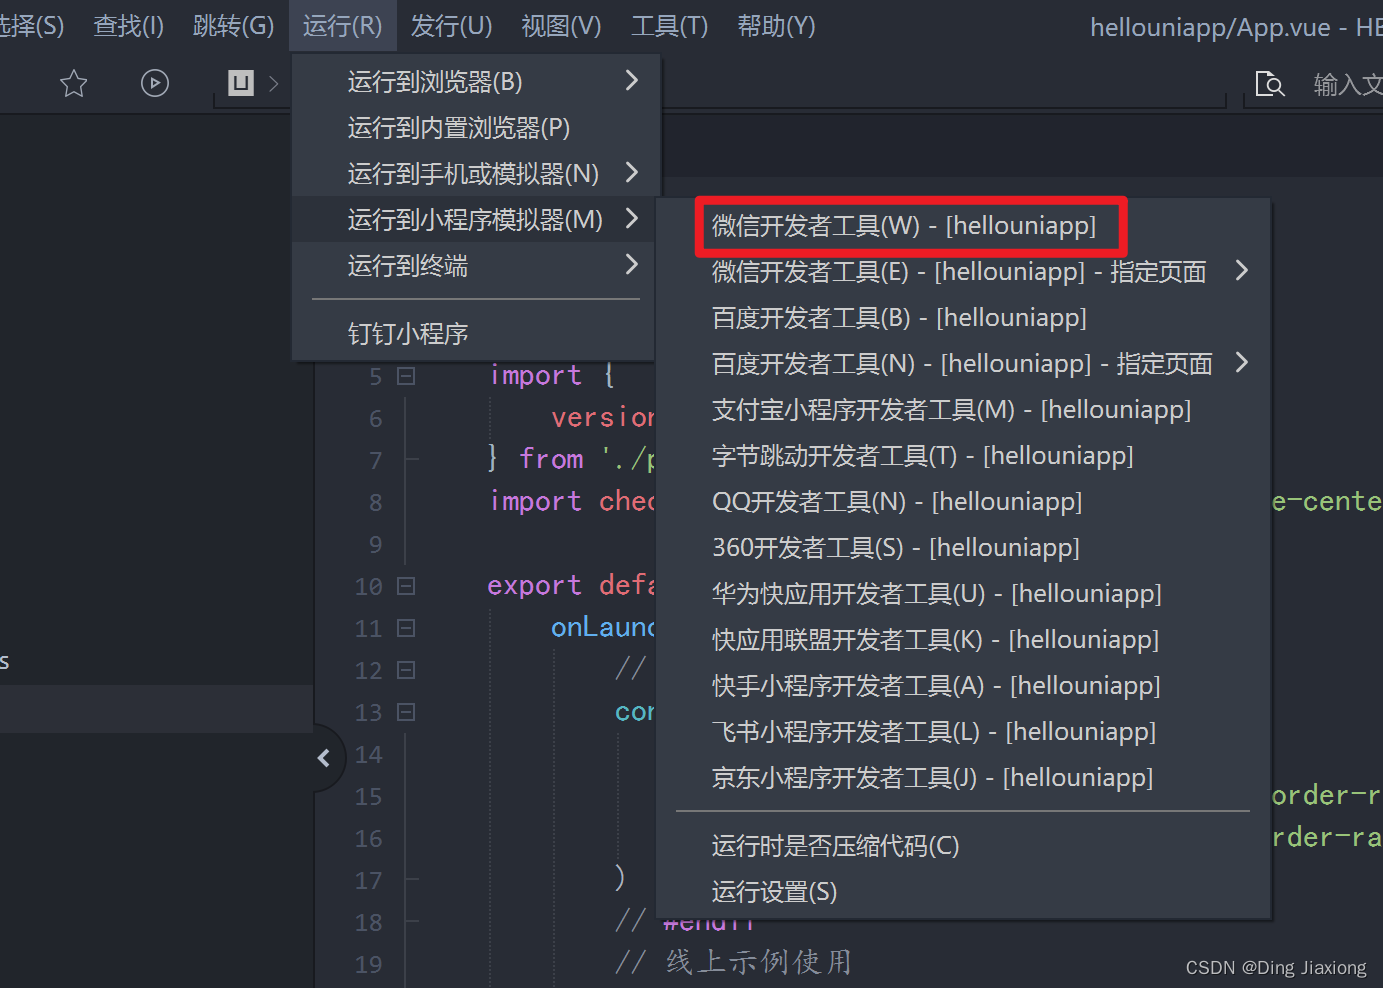Open the 查找(I) menu
Image resolution: width=1383 pixels, height=988 pixels.
128,26
